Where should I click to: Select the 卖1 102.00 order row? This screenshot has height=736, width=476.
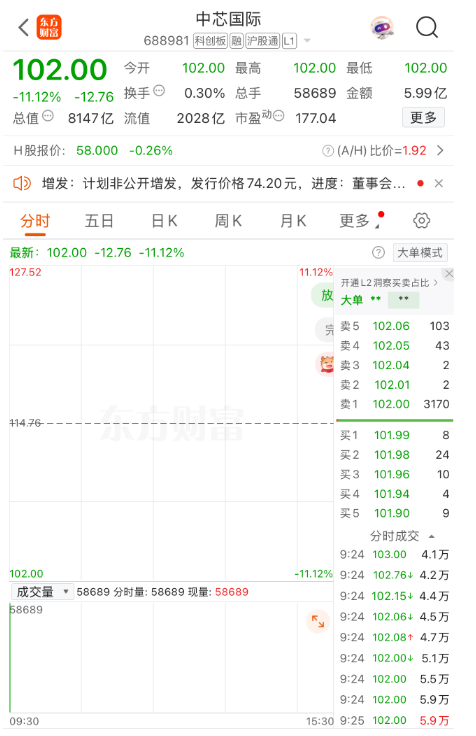[x=394, y=404]
